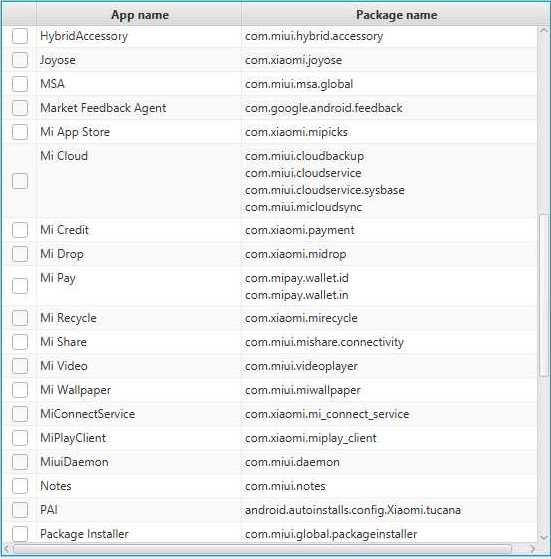Select the Market Feedback Agent row text
The width and height of the screenshot is (551, 559).
pos(103,108)
